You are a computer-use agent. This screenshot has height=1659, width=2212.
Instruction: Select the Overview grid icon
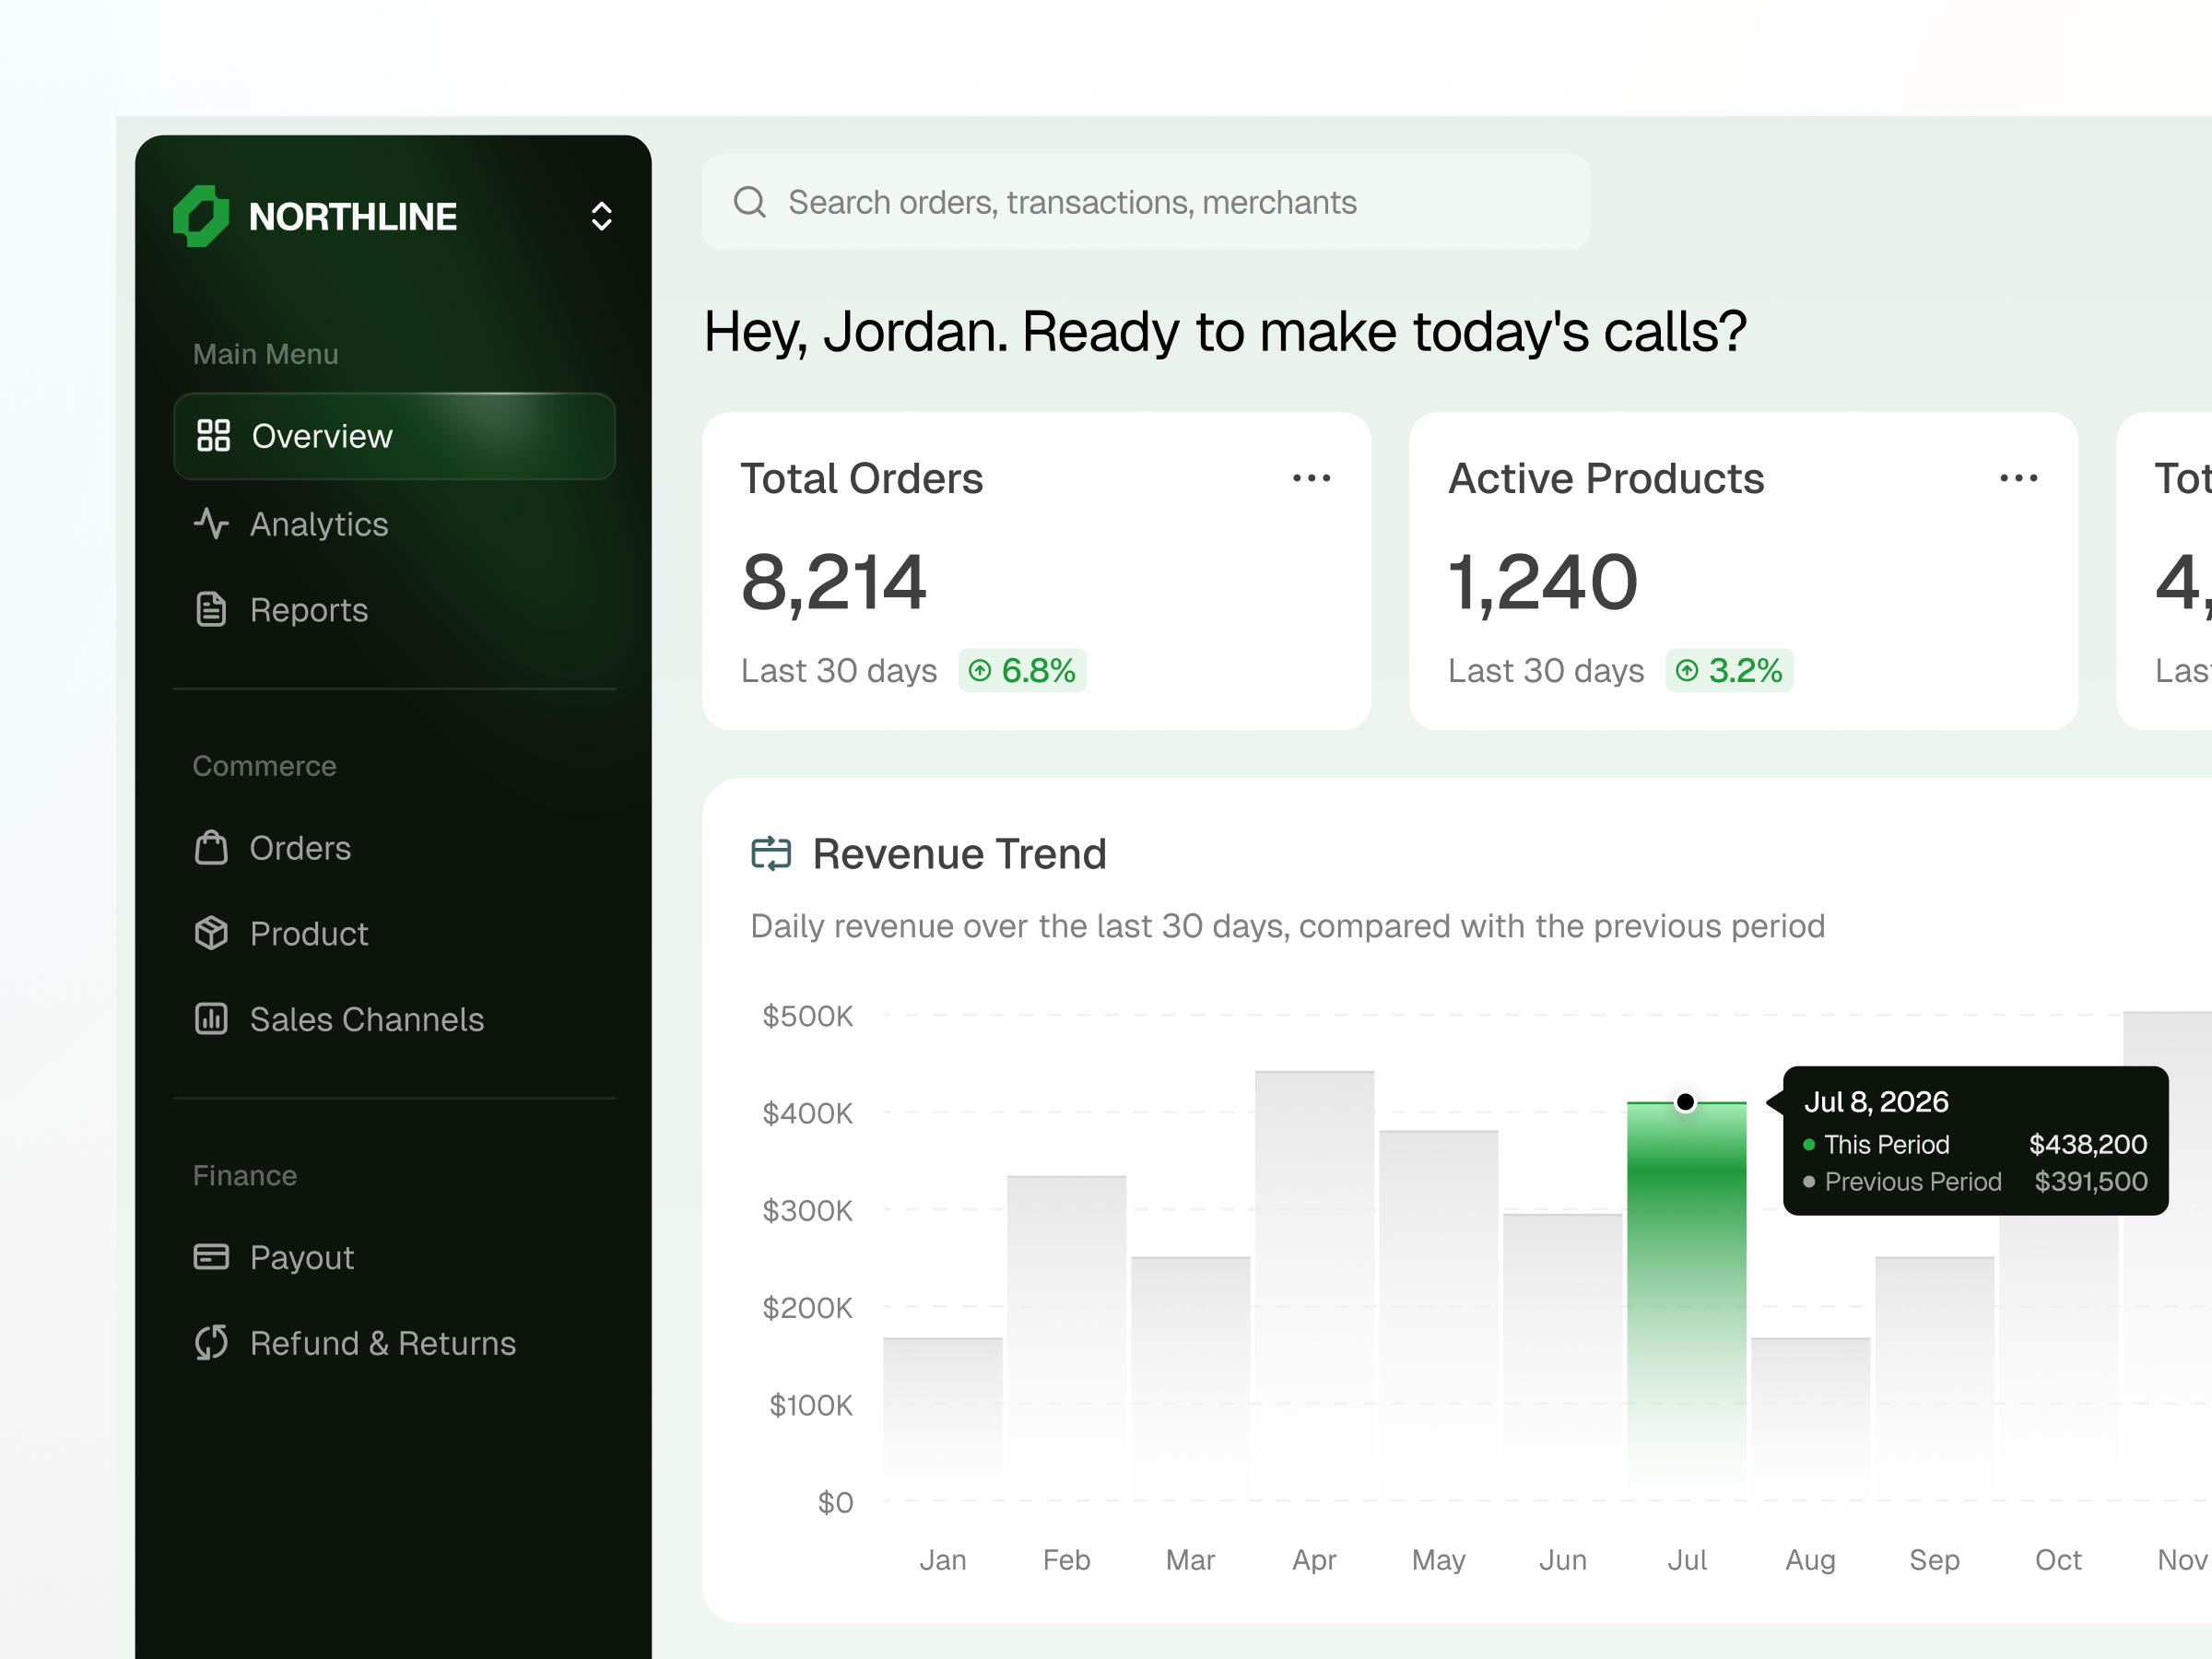213,436
